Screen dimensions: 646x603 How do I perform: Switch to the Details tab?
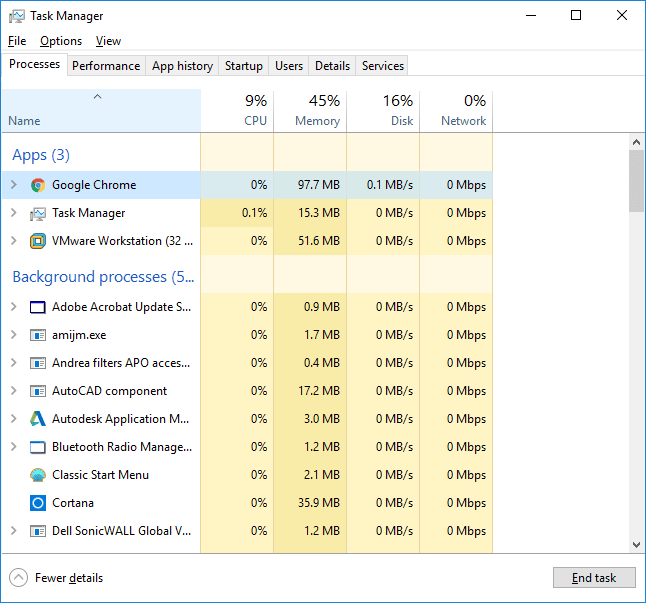[332, 66]
